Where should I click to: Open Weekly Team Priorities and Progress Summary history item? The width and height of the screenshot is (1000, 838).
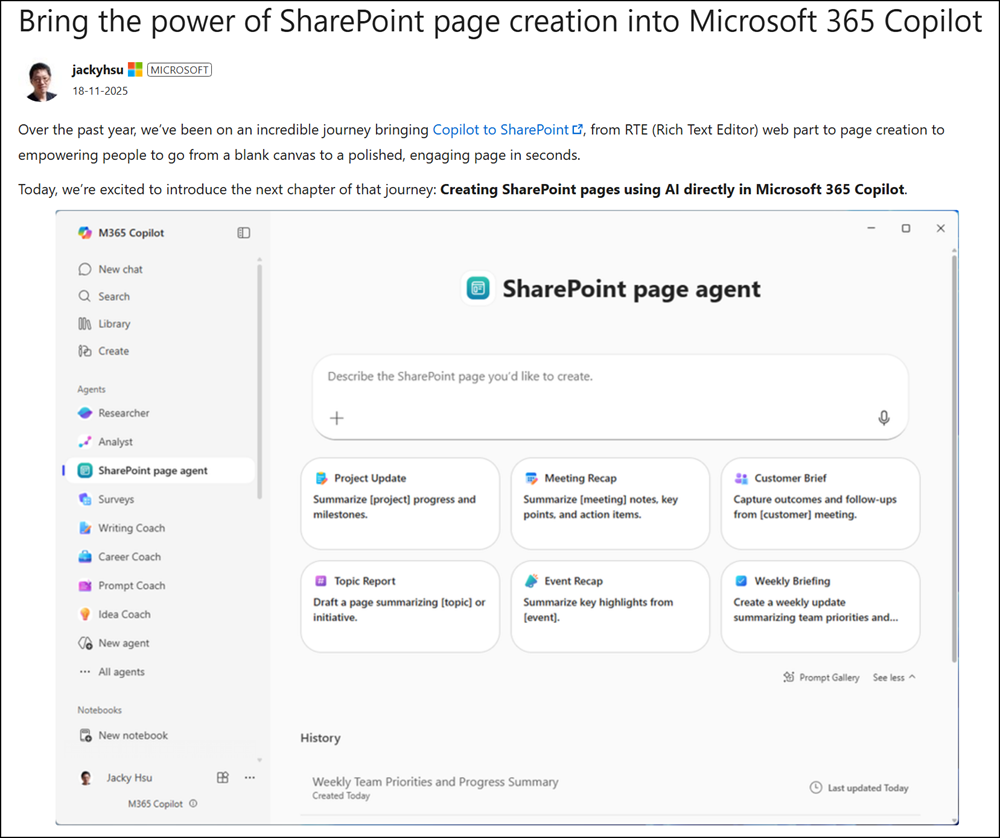pos(610,788)
